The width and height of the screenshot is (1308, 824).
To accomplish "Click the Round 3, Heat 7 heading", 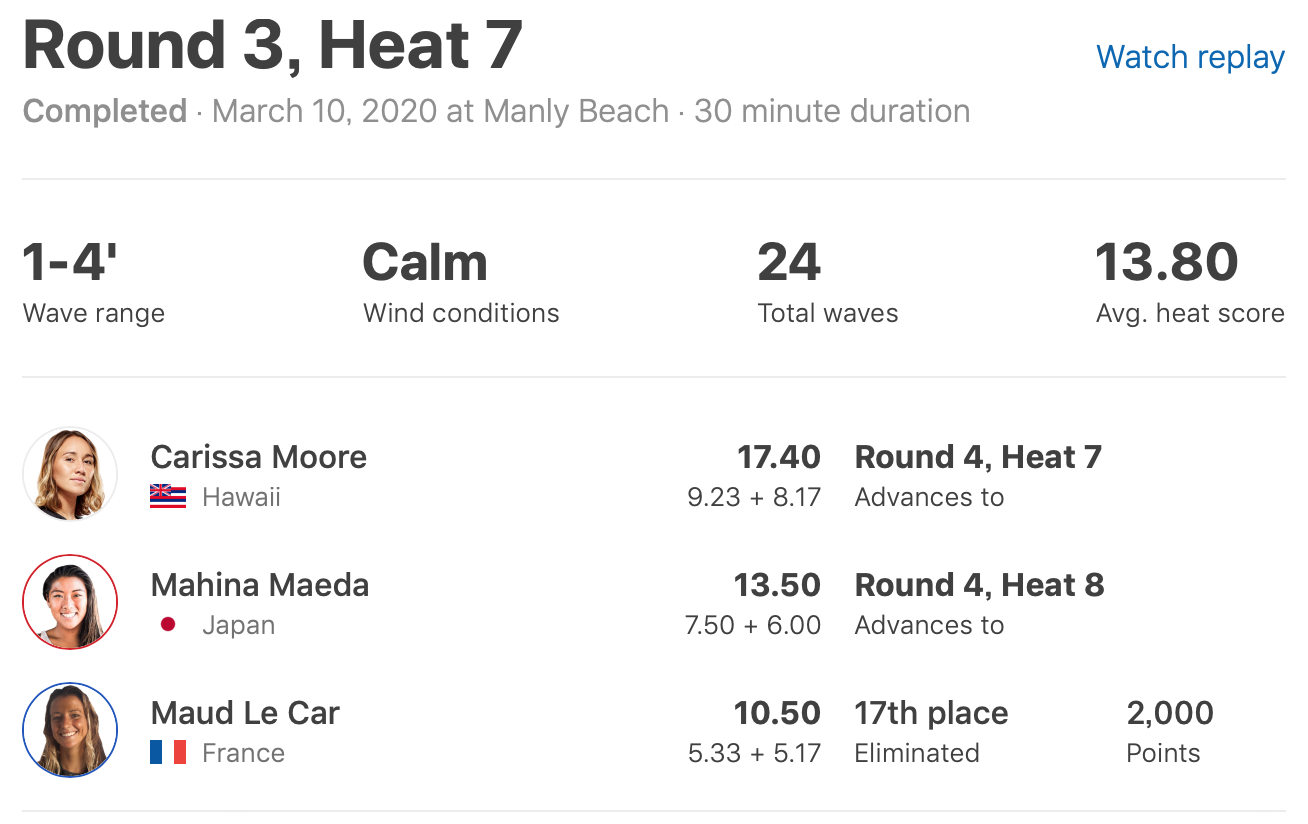I will (272, 46).
